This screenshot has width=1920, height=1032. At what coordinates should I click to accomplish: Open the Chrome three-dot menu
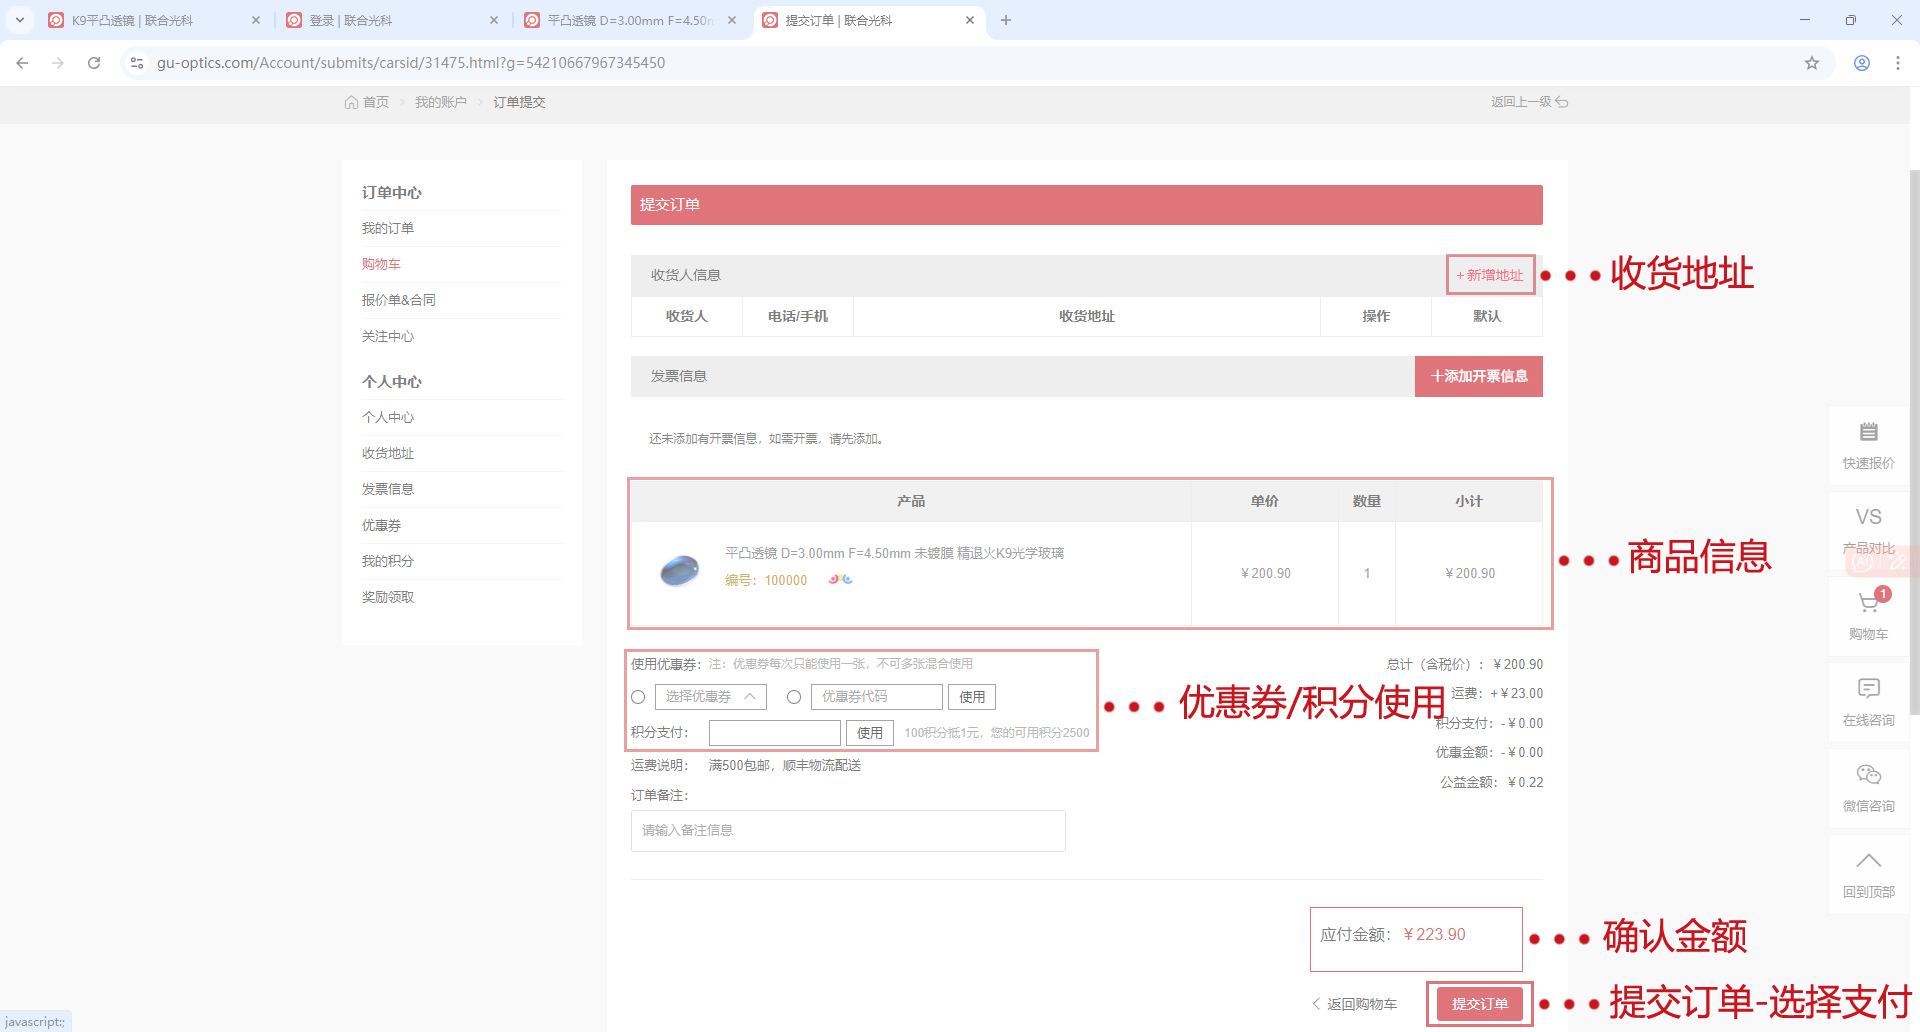(1897, 63)
